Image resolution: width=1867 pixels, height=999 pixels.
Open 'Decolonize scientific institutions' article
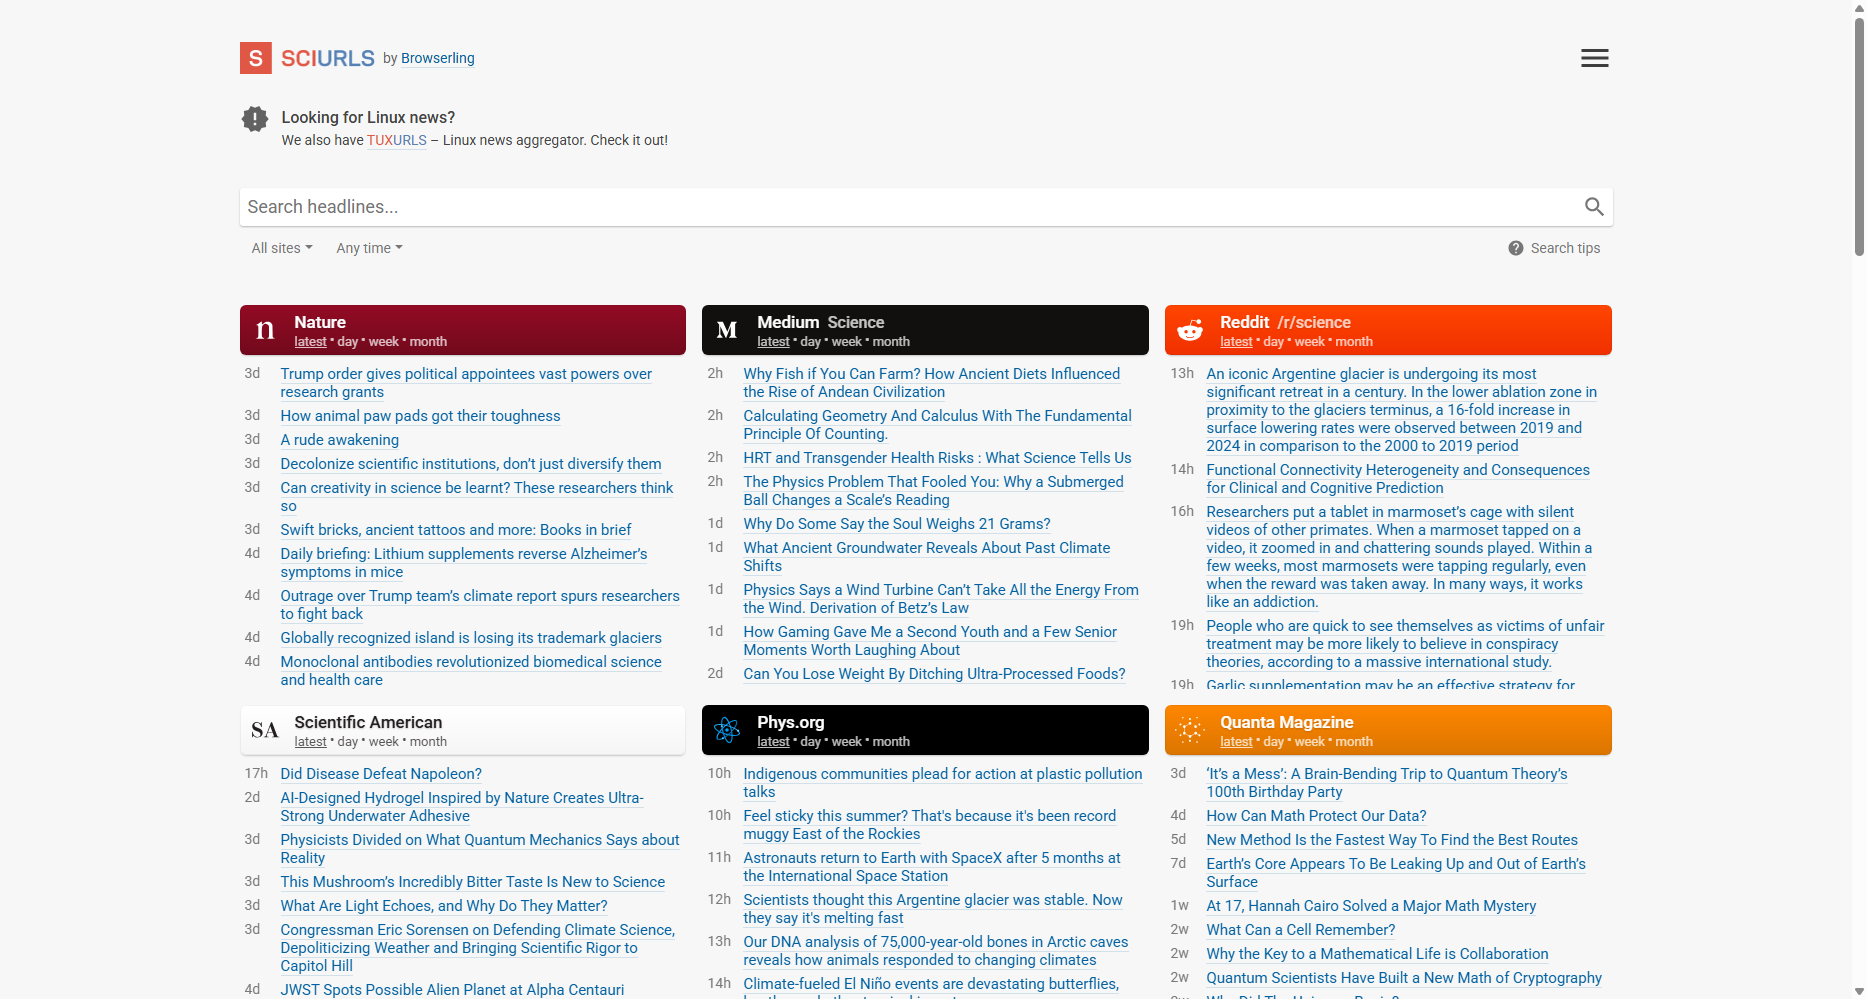click(x=471, y=464)
